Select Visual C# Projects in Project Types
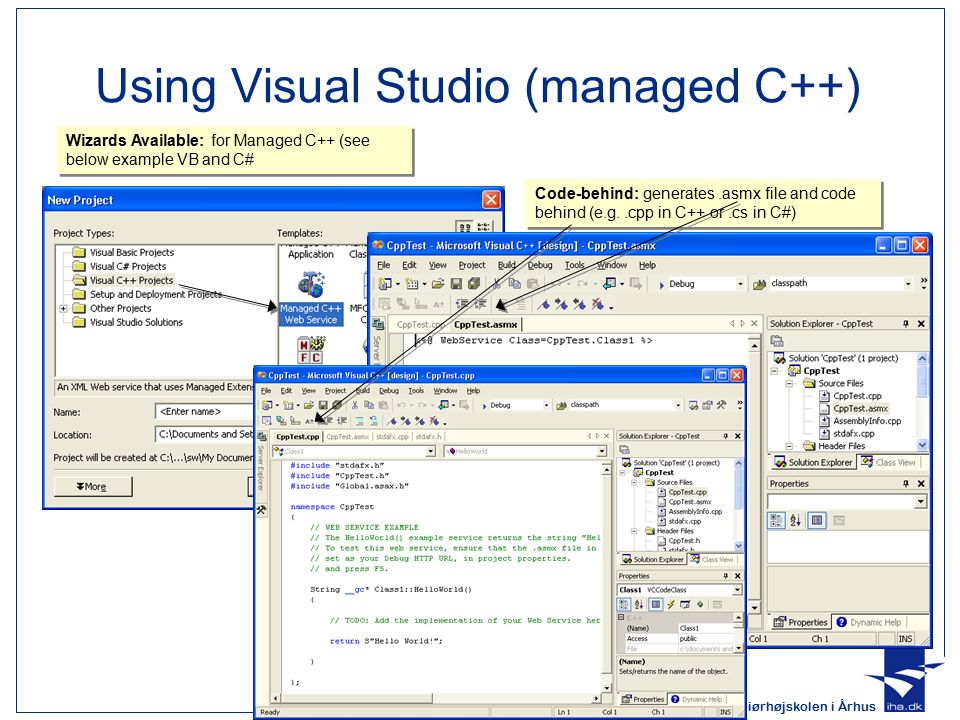This screenshot has width=960, height=720. (127, 266)
